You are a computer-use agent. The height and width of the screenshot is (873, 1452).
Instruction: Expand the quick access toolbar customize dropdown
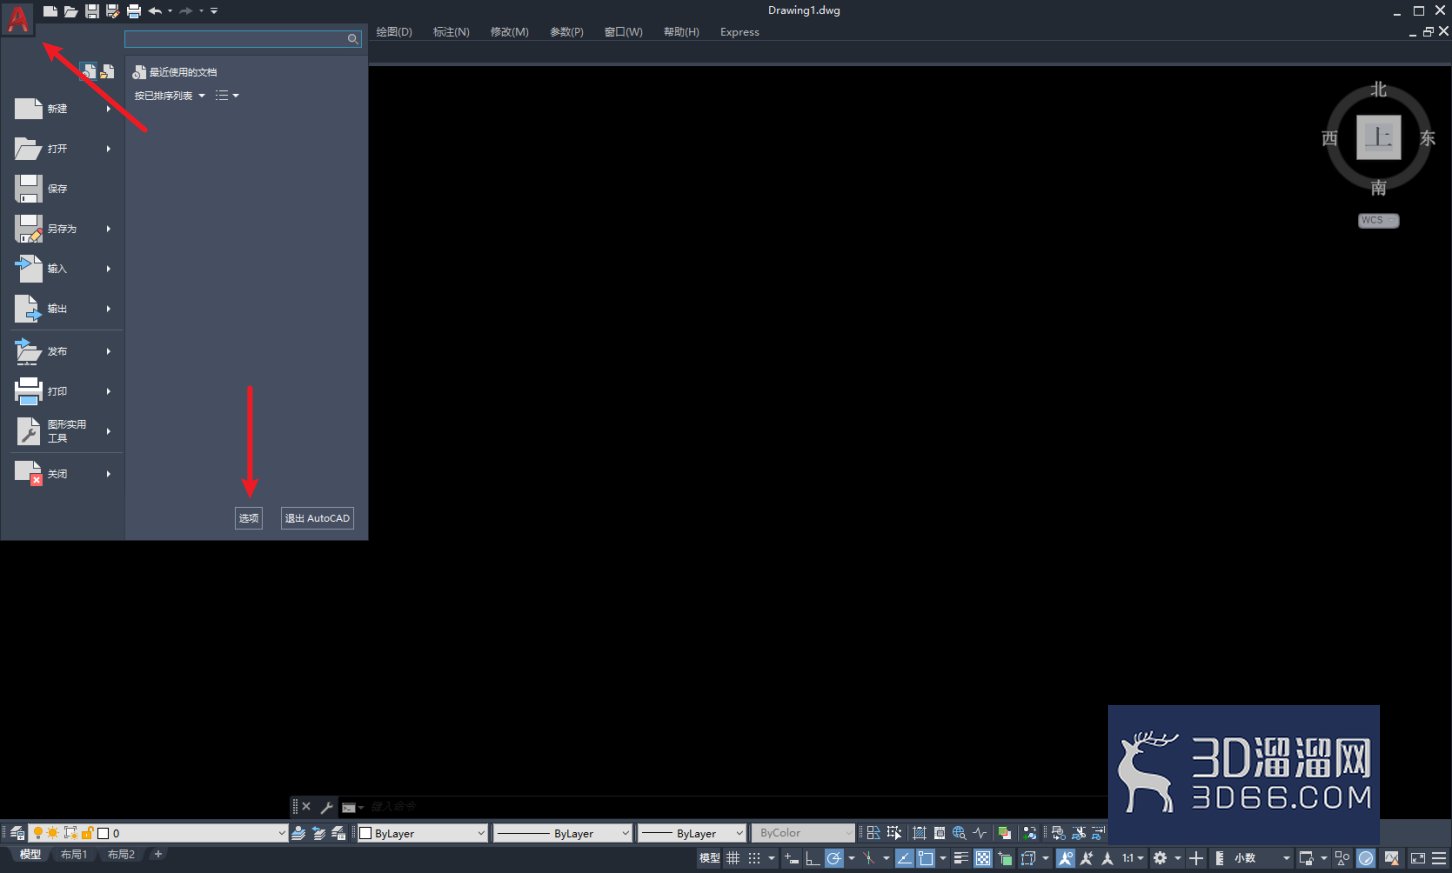pyautogui.click(x=214, y=11)
